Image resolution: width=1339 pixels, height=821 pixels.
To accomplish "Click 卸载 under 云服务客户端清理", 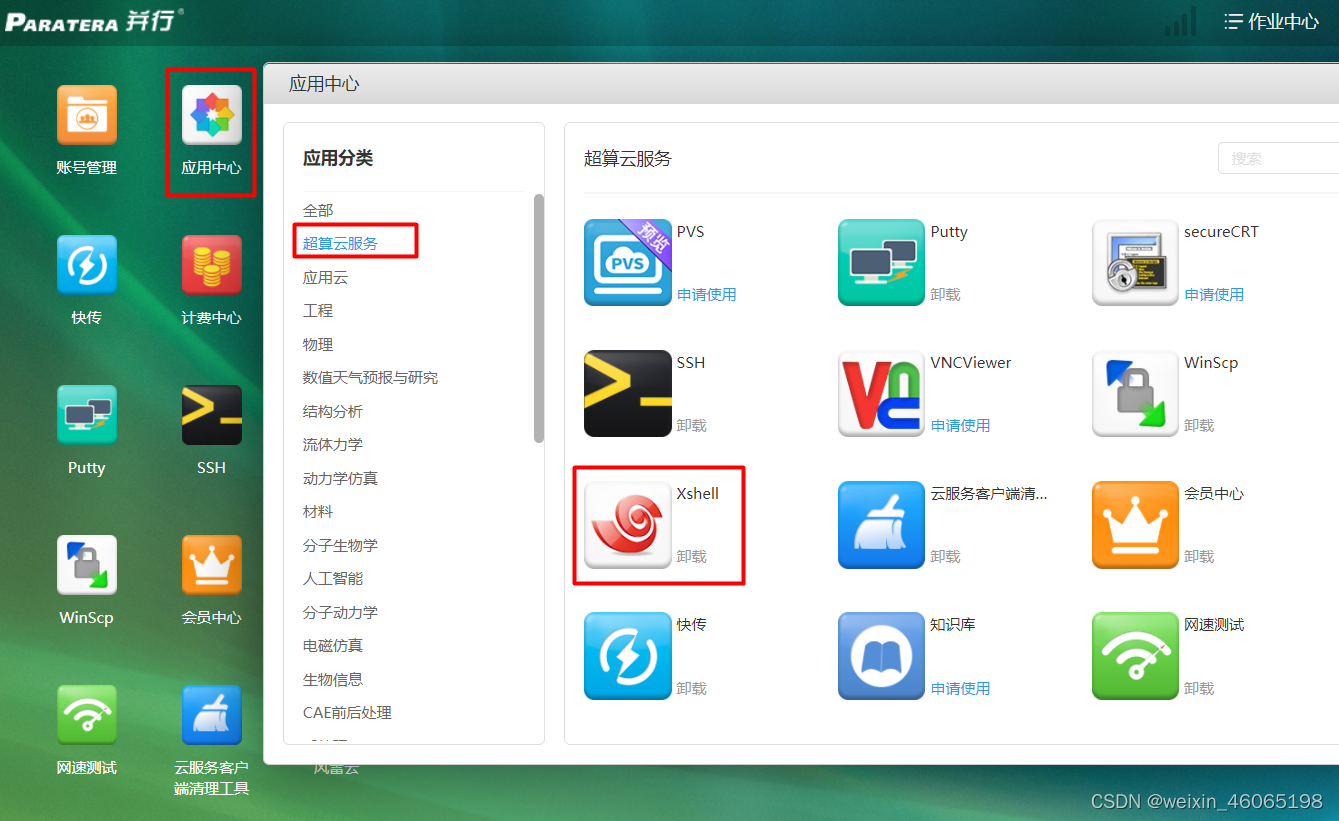I will [x=945, y=556].
